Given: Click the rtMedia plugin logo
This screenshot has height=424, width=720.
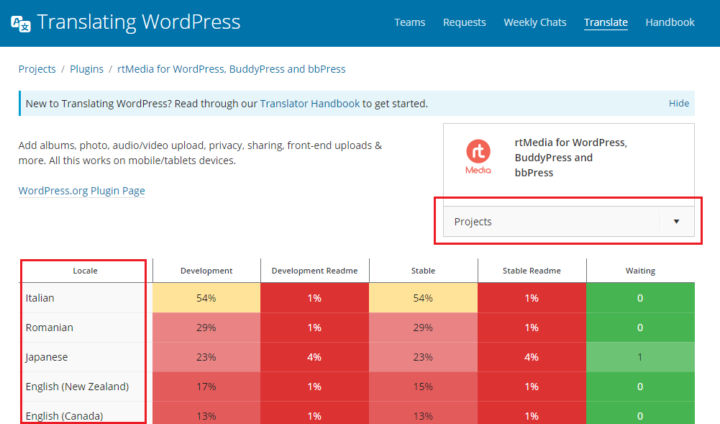Looking at the screenshot, I should point(479,157).
